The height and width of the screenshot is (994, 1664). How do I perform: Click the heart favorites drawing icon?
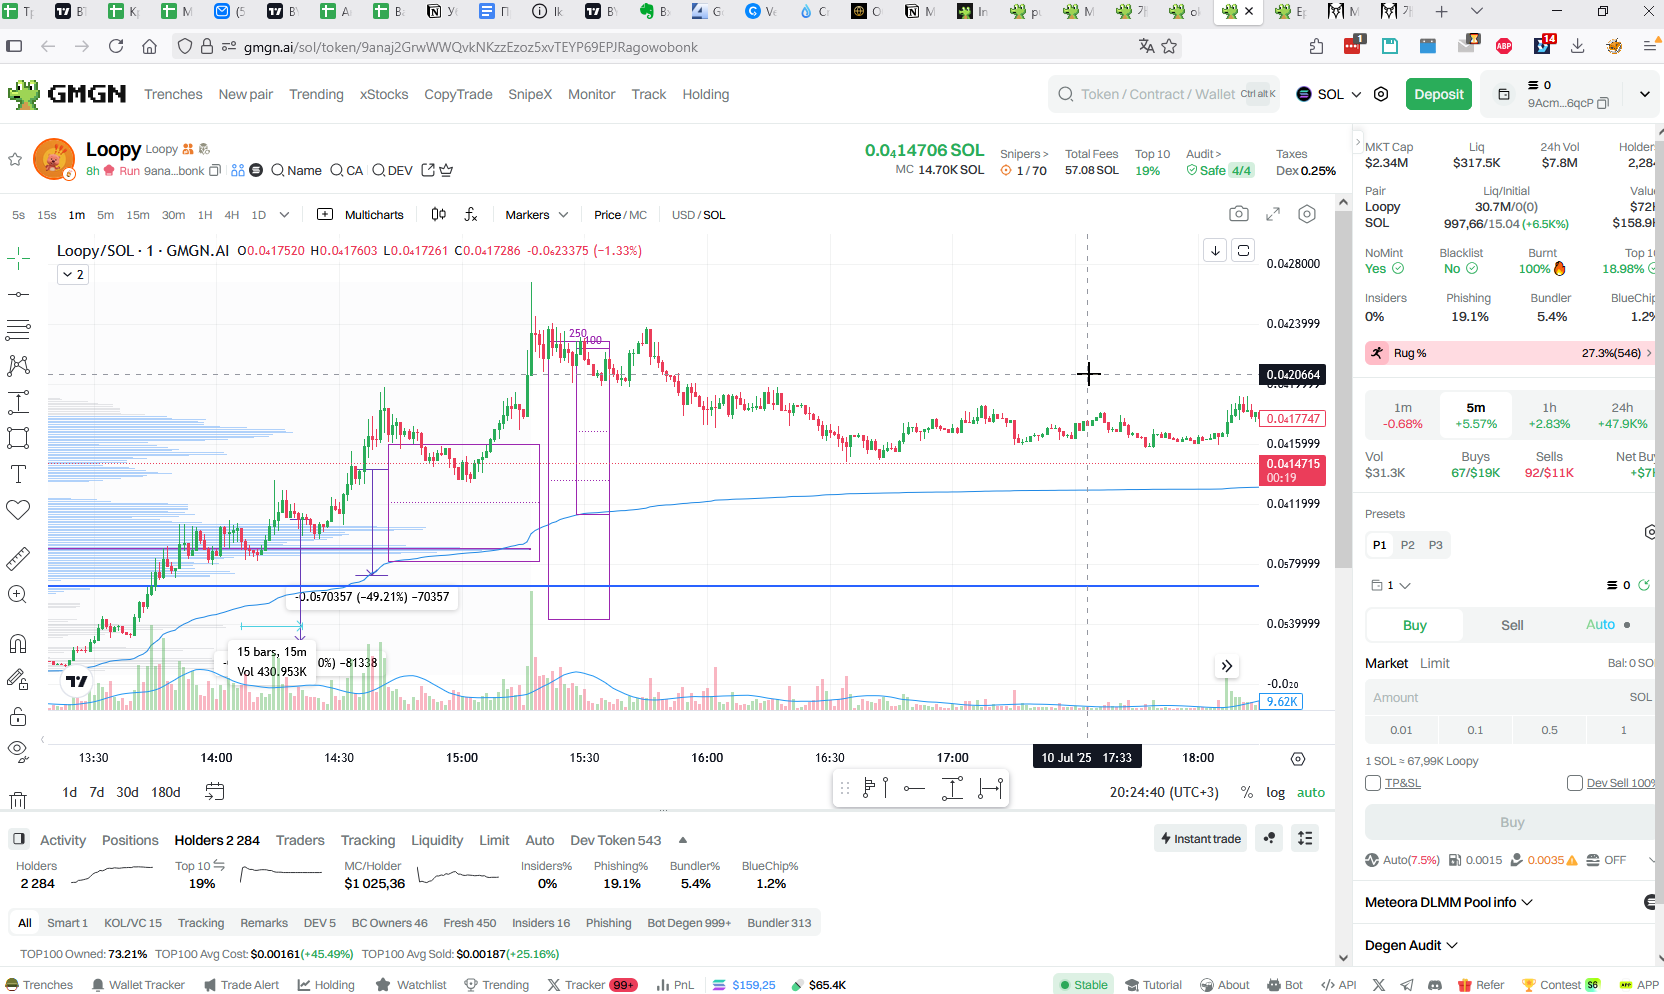18,510
